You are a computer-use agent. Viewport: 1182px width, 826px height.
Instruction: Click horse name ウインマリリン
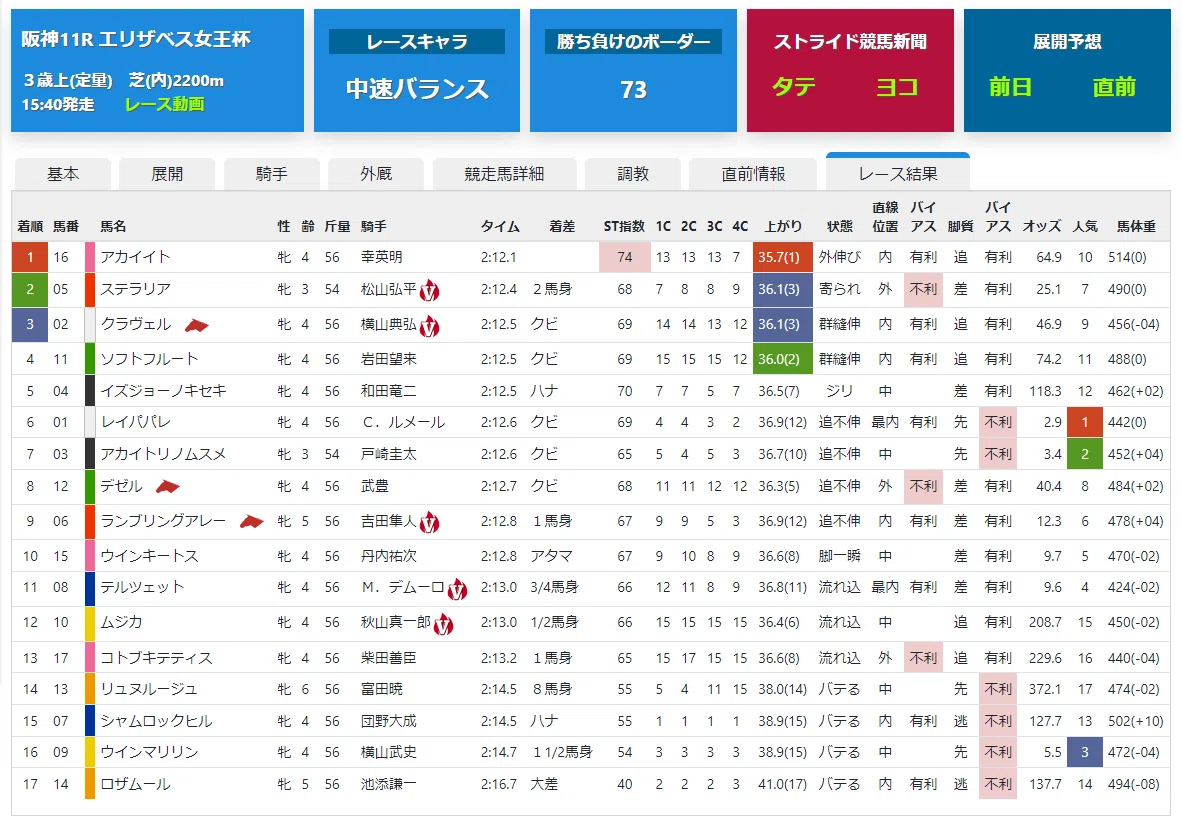149,752
